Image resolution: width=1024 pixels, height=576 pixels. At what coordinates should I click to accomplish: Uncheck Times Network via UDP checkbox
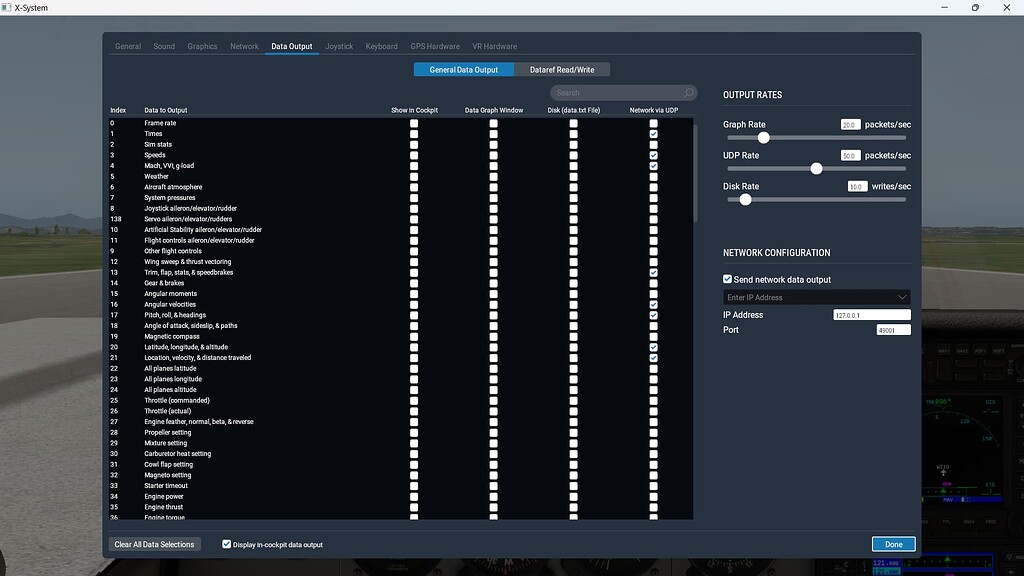tap(653, 134)
